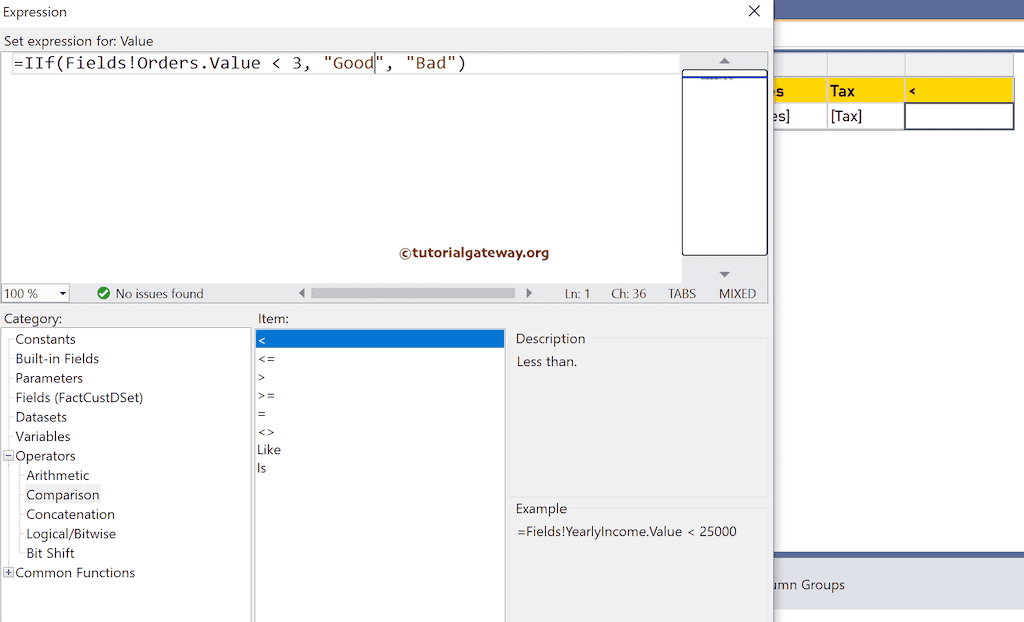
Task: Click the editor vertical scroll down arrow
Action: pyautogui.click(x=724, y=274)
